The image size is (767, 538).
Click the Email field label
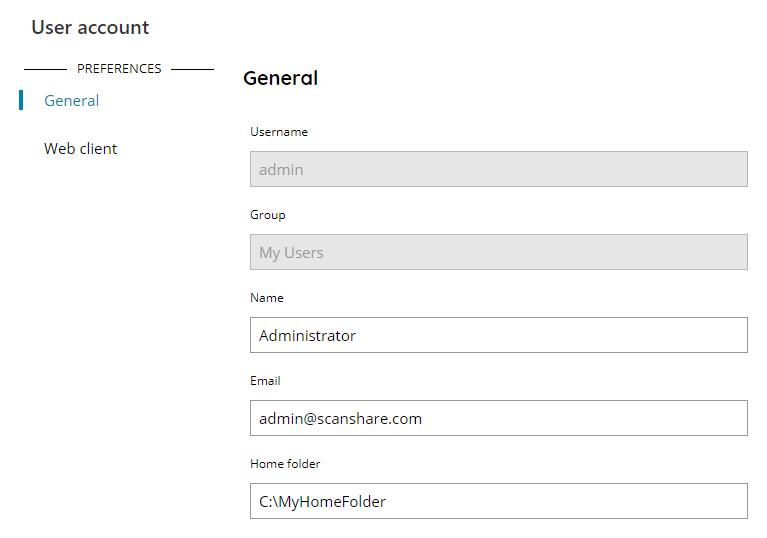[x=265, y=381]
